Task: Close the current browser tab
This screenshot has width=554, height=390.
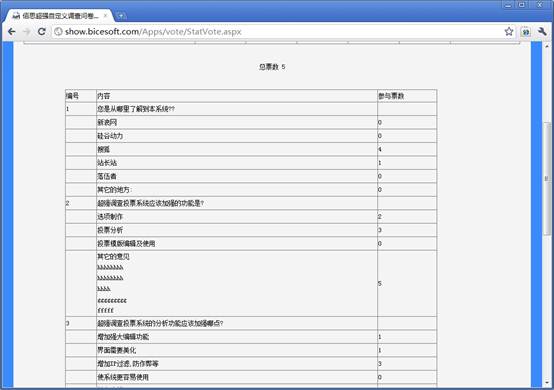Action: pos(105,16)
